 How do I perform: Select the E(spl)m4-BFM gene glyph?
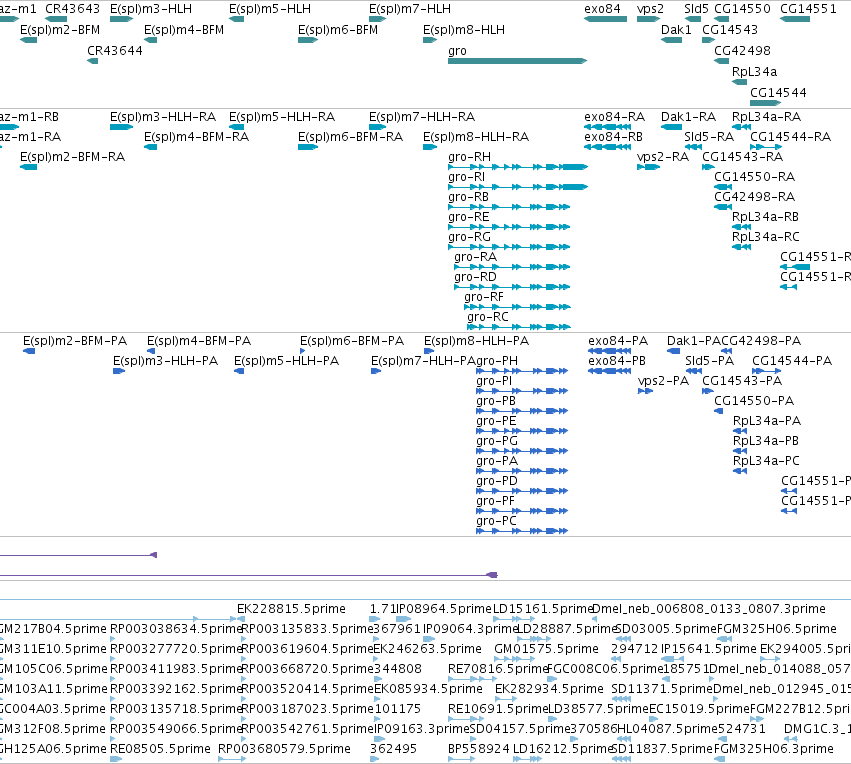(x=150, y=40)
